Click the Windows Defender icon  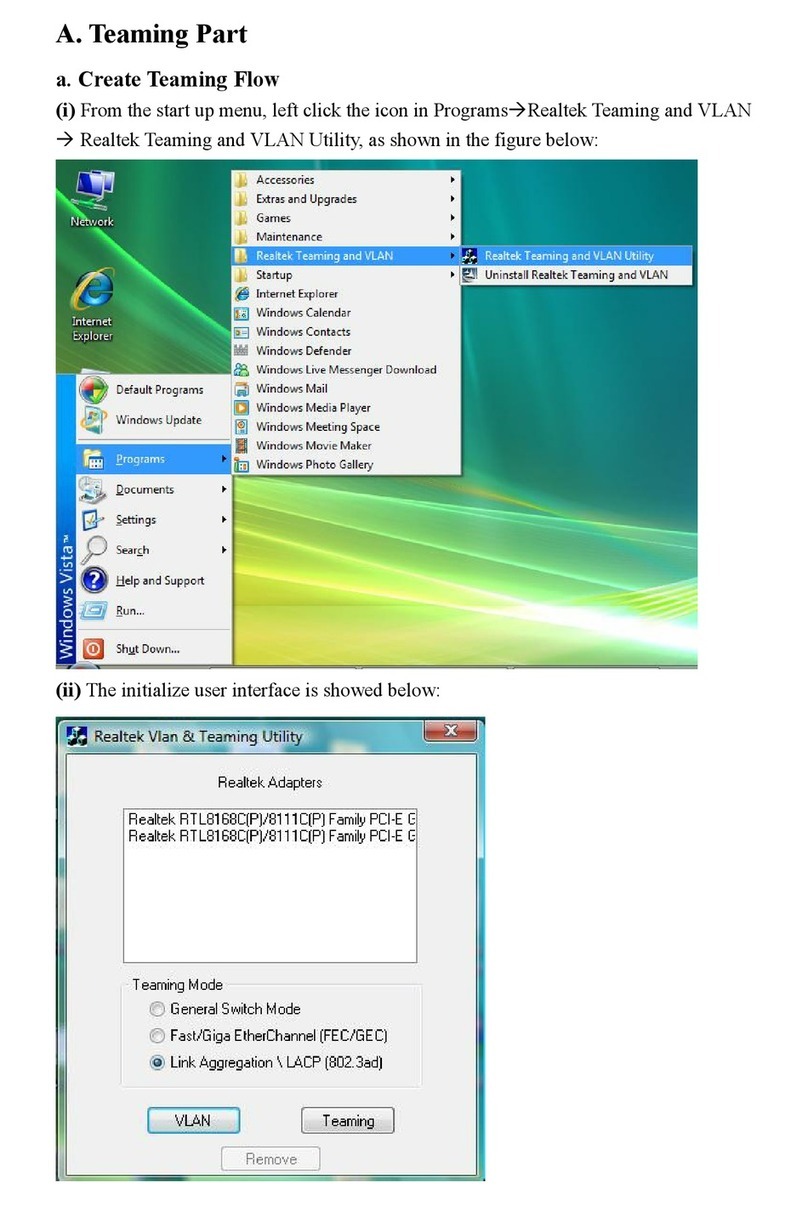coord(241,351)
